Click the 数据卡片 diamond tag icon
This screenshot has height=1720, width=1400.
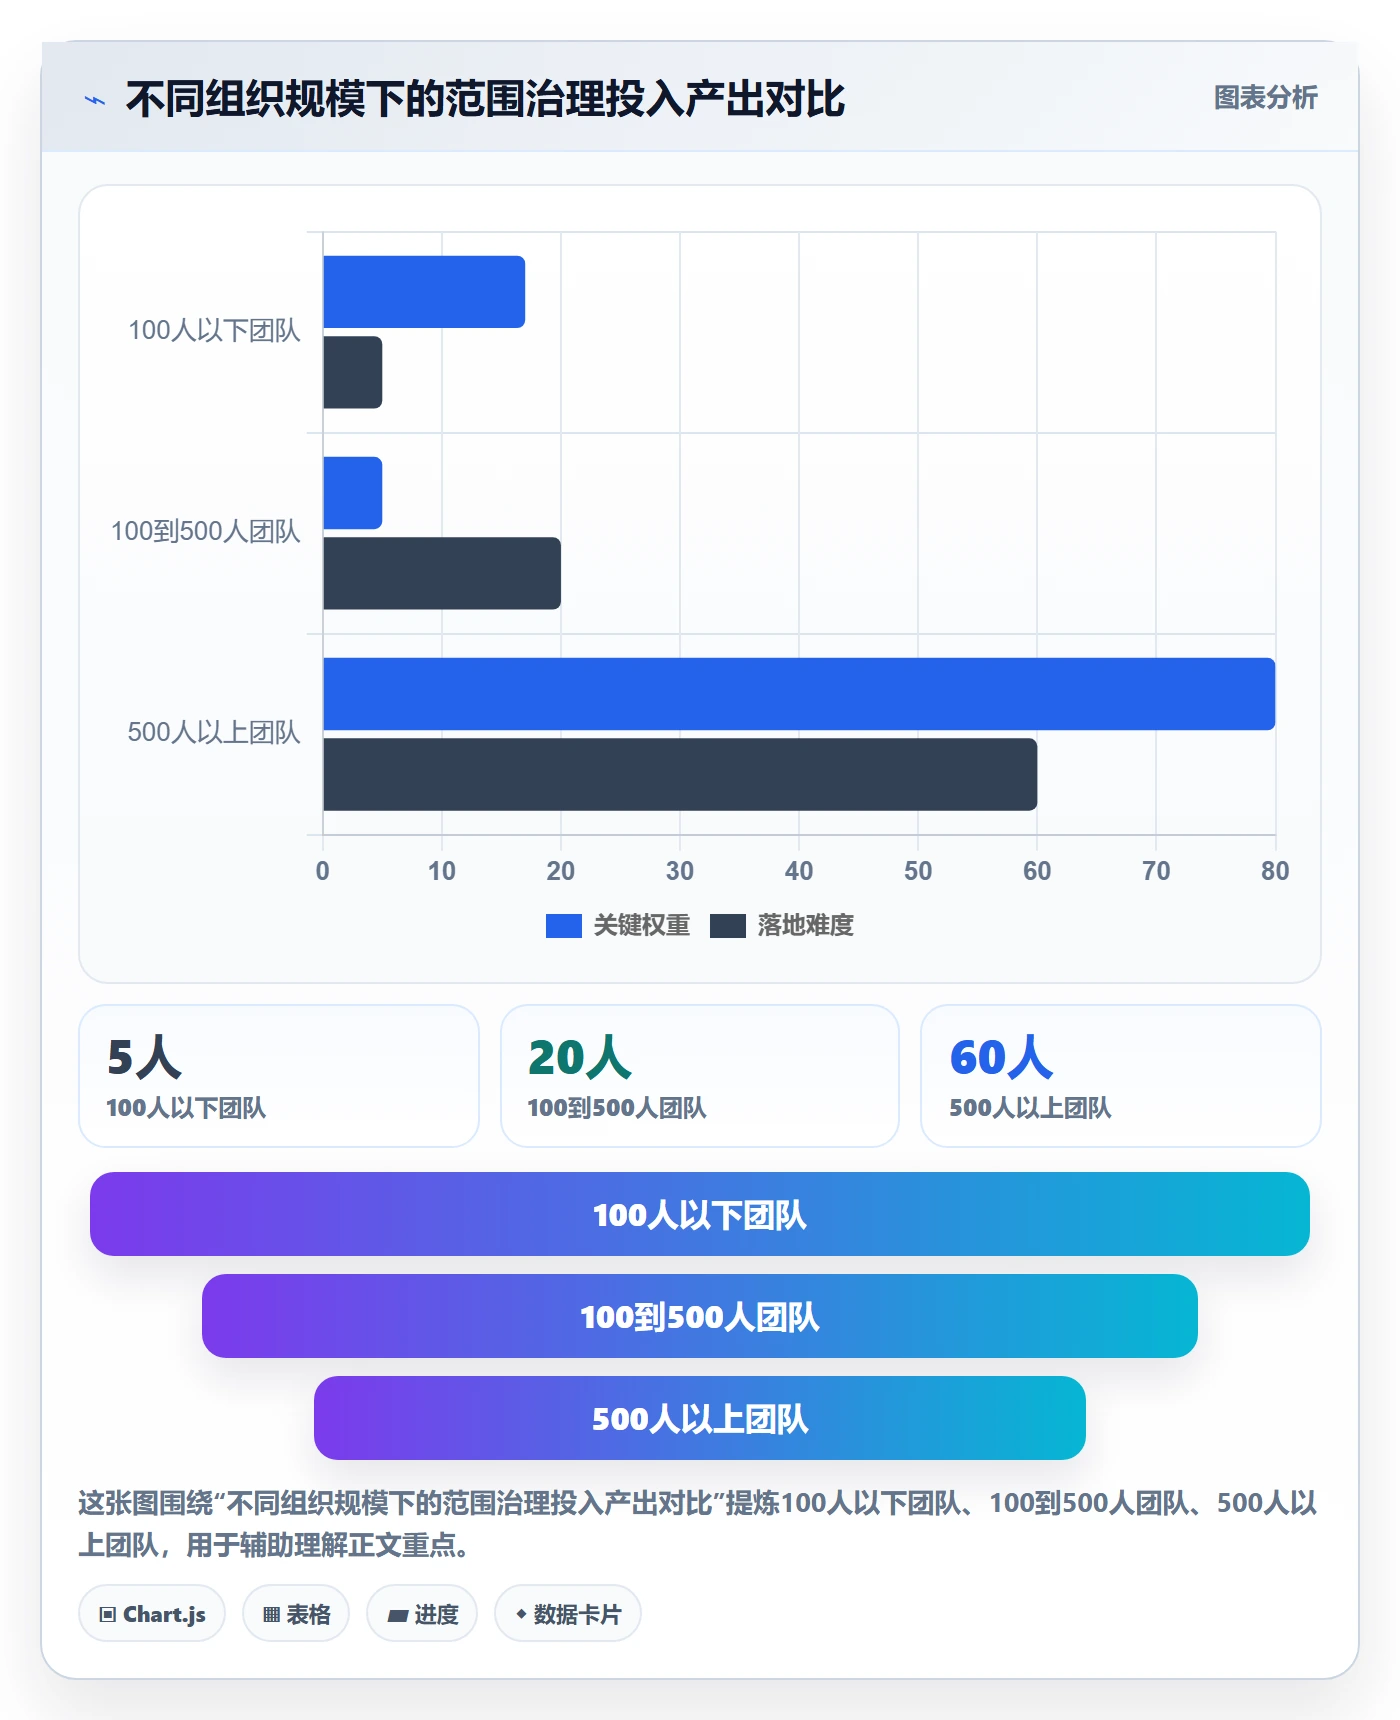[520, 1613]
